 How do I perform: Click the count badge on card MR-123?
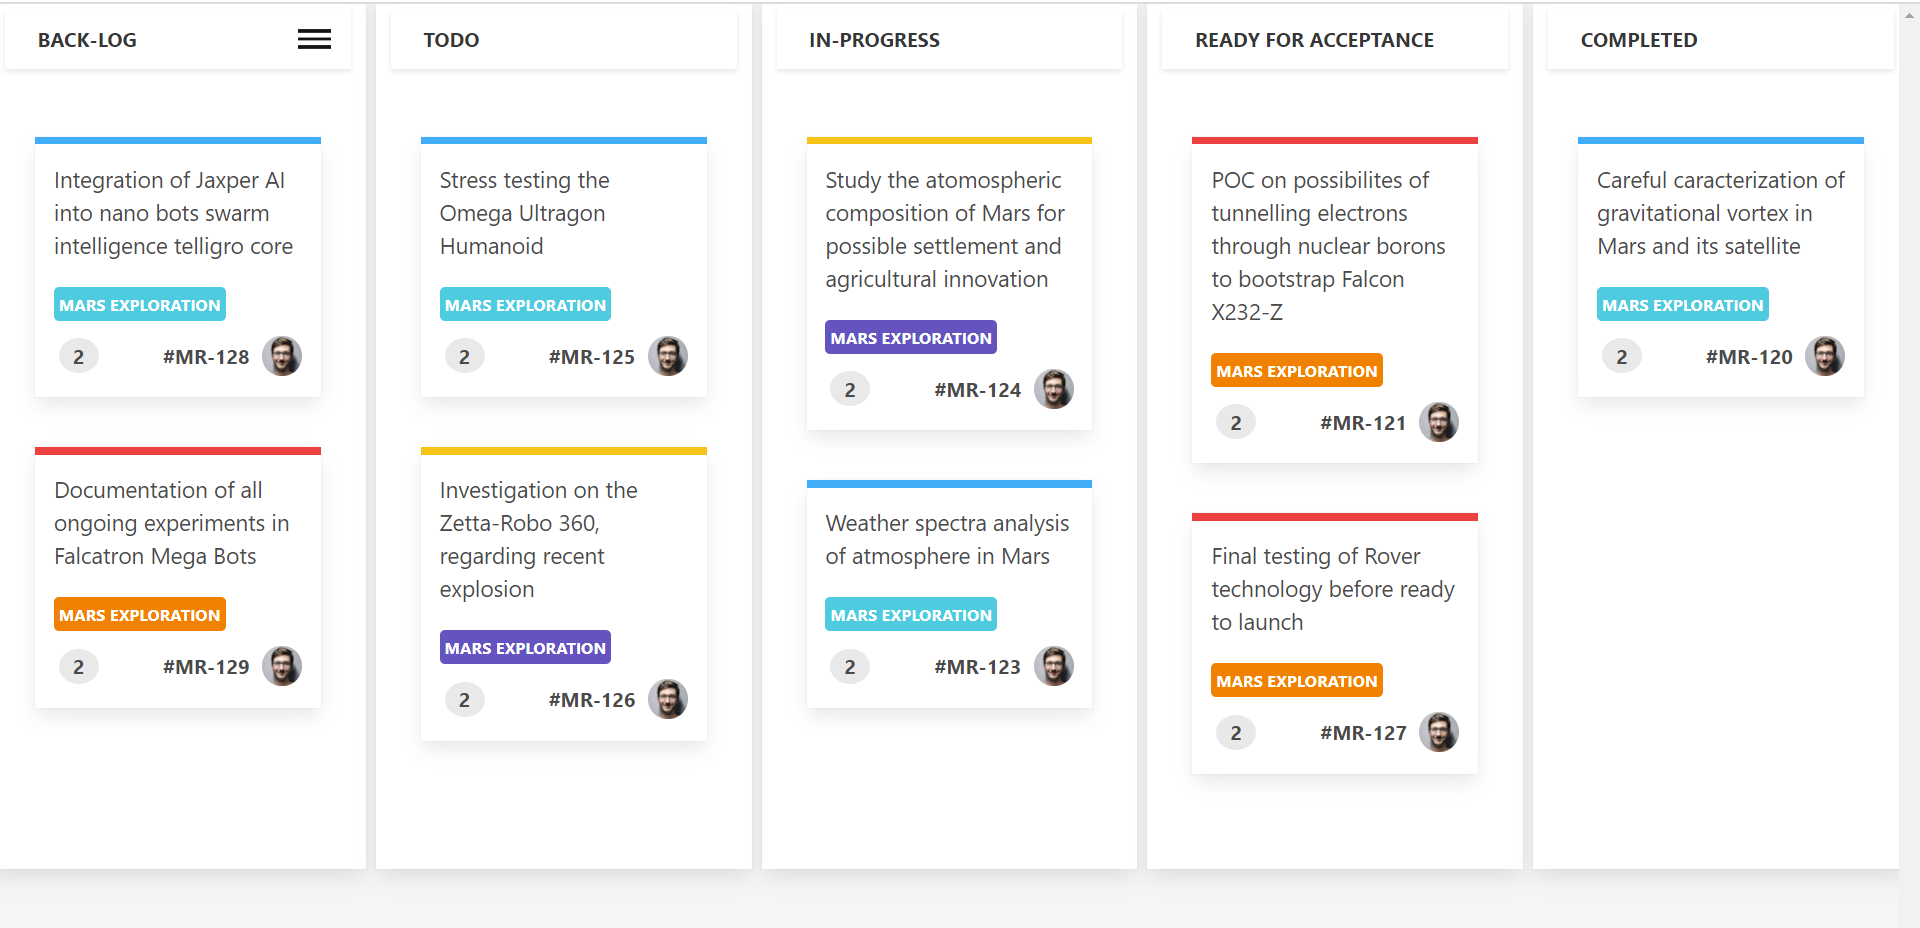[850, 666]
